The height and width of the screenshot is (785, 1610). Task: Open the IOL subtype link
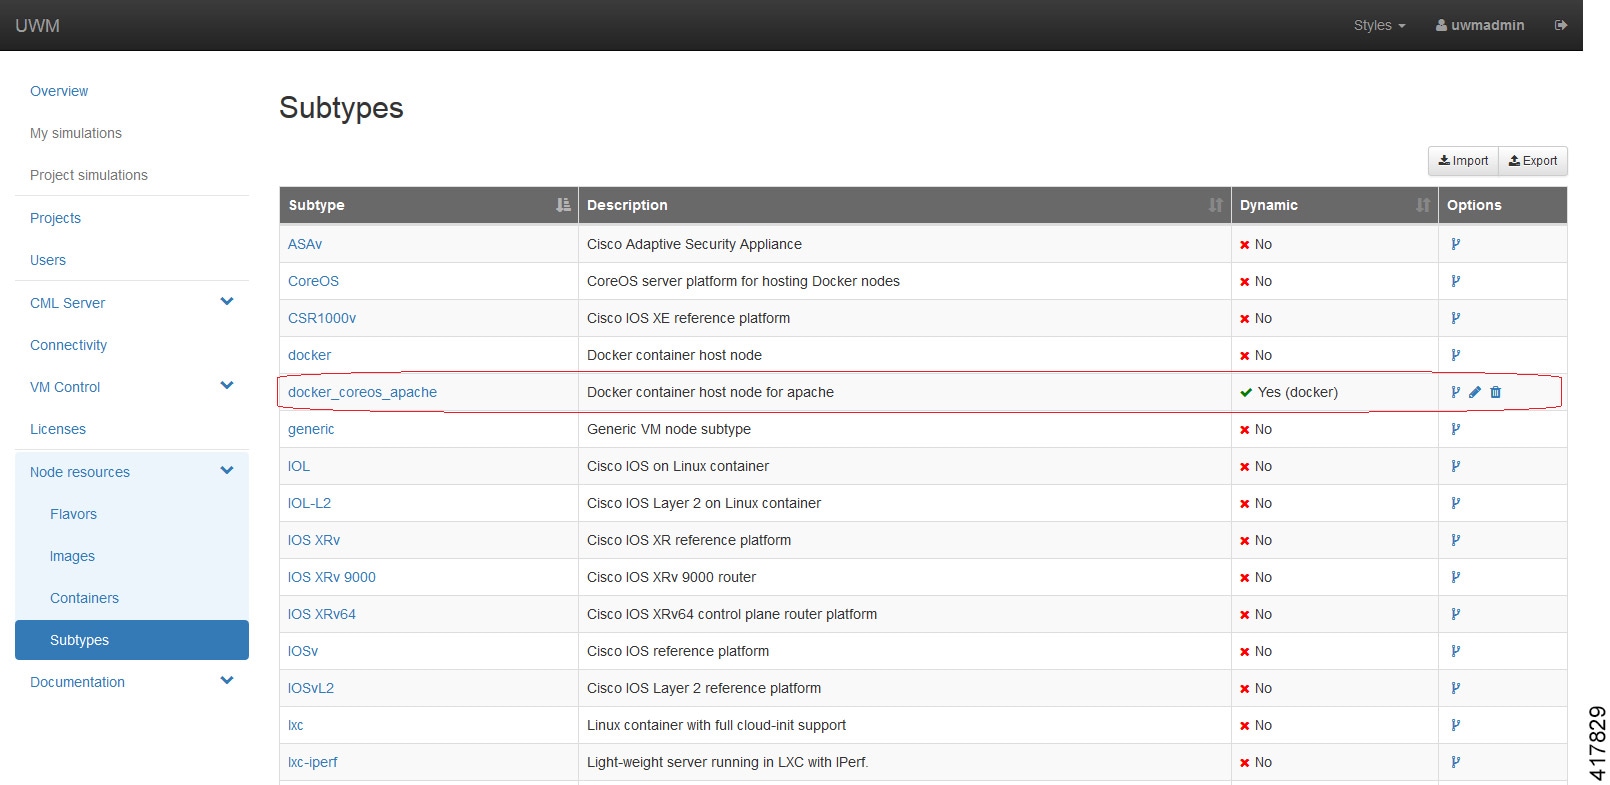coord(299,466)
